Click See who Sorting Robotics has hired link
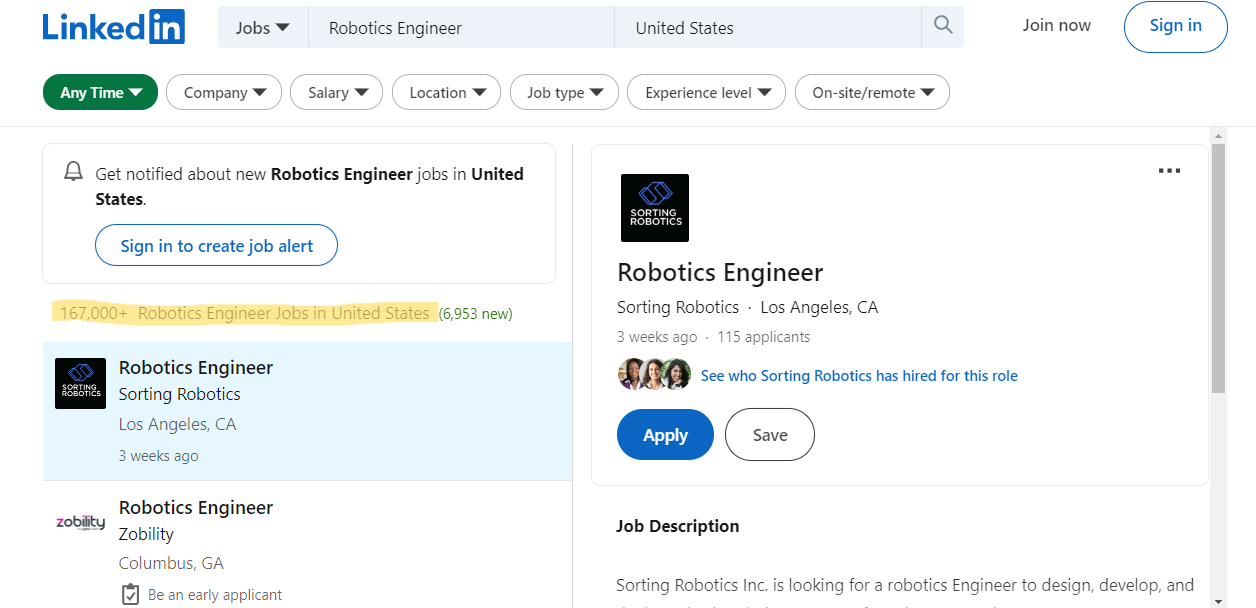This screenshot has height=608, width=1256. (859, 376)
